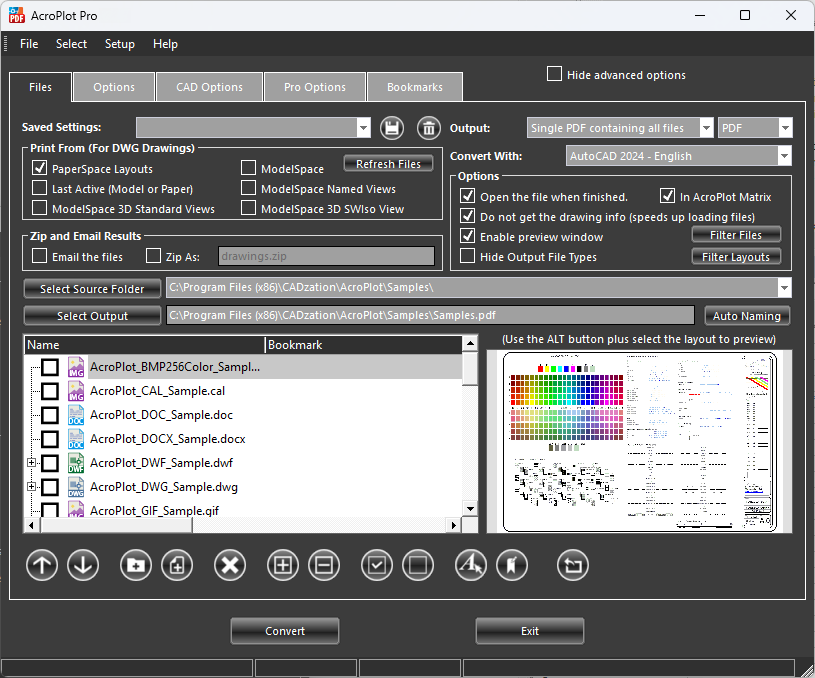Expand the AcroPlot_DWG_Sample.dwg tree node
Screen dimensions: 815x678
coord(32,487)
